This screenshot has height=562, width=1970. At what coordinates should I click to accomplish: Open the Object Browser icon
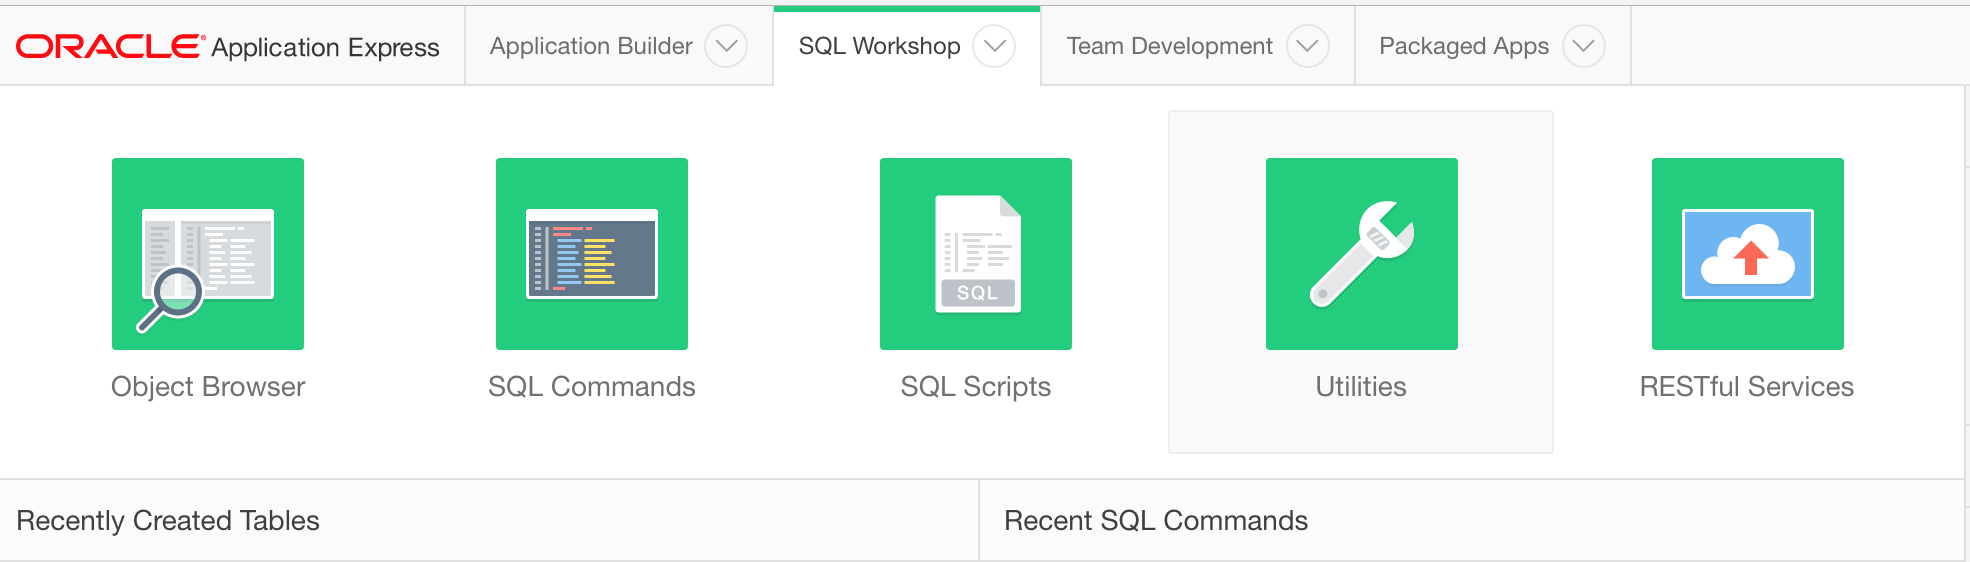208,254
